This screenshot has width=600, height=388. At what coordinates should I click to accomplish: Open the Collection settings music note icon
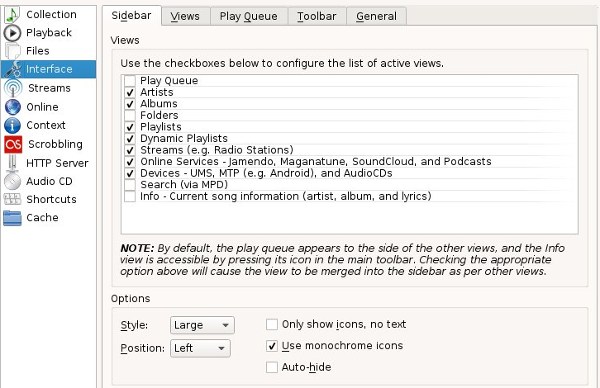(12, 15)
